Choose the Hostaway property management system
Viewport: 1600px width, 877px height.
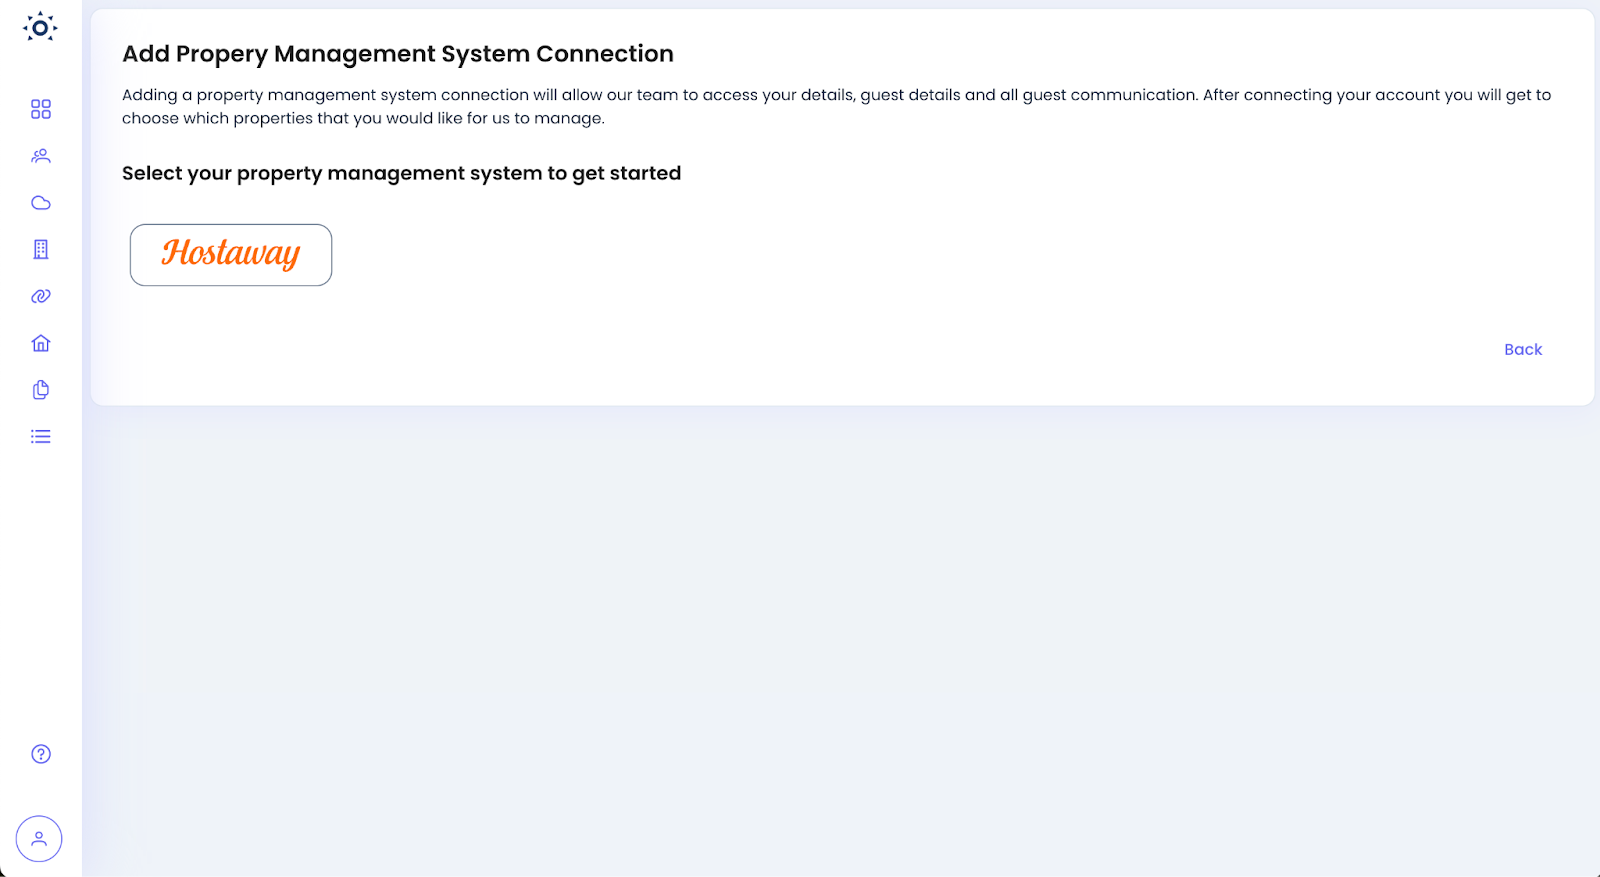[x=231, y=255]
